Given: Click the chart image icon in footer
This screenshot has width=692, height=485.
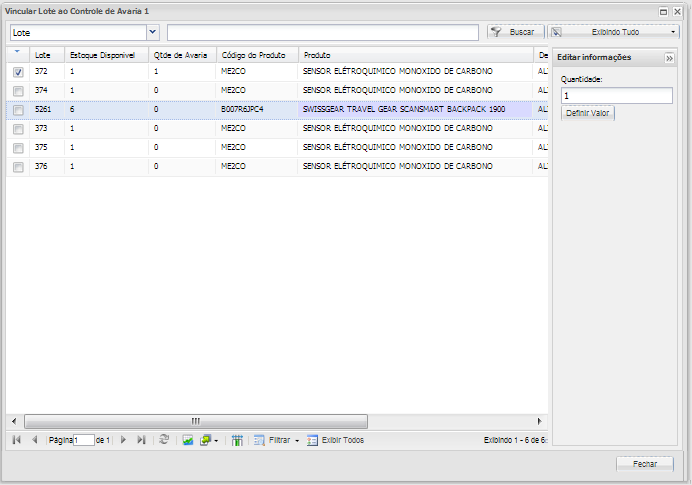Looking at the screenshot, I should pyautogui.click(x=188, y=440).
